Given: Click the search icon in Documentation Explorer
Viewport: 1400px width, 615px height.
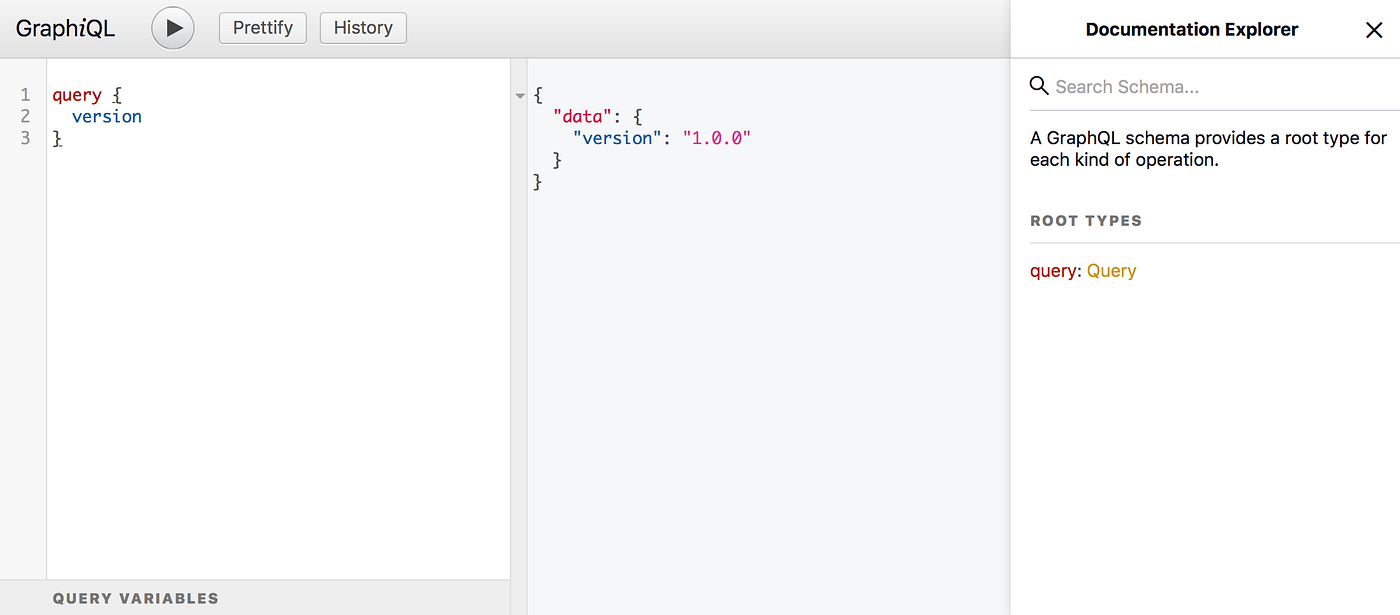Looking at the screenshot, I should (x=1039, y=86).
